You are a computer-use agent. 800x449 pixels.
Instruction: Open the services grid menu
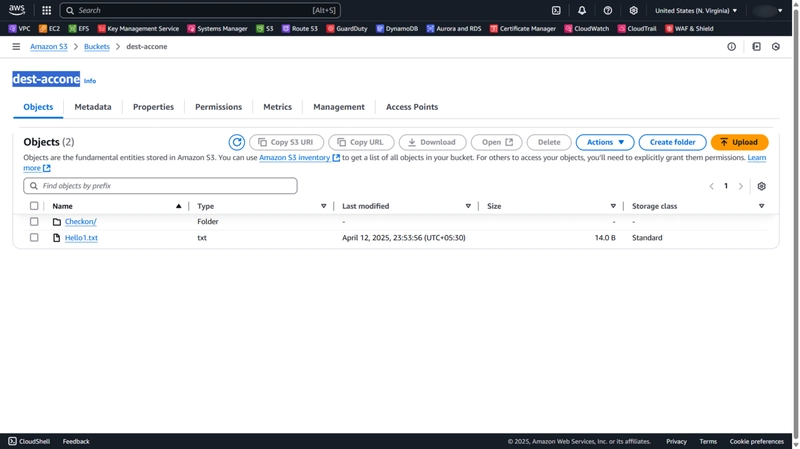coord(46,10)
